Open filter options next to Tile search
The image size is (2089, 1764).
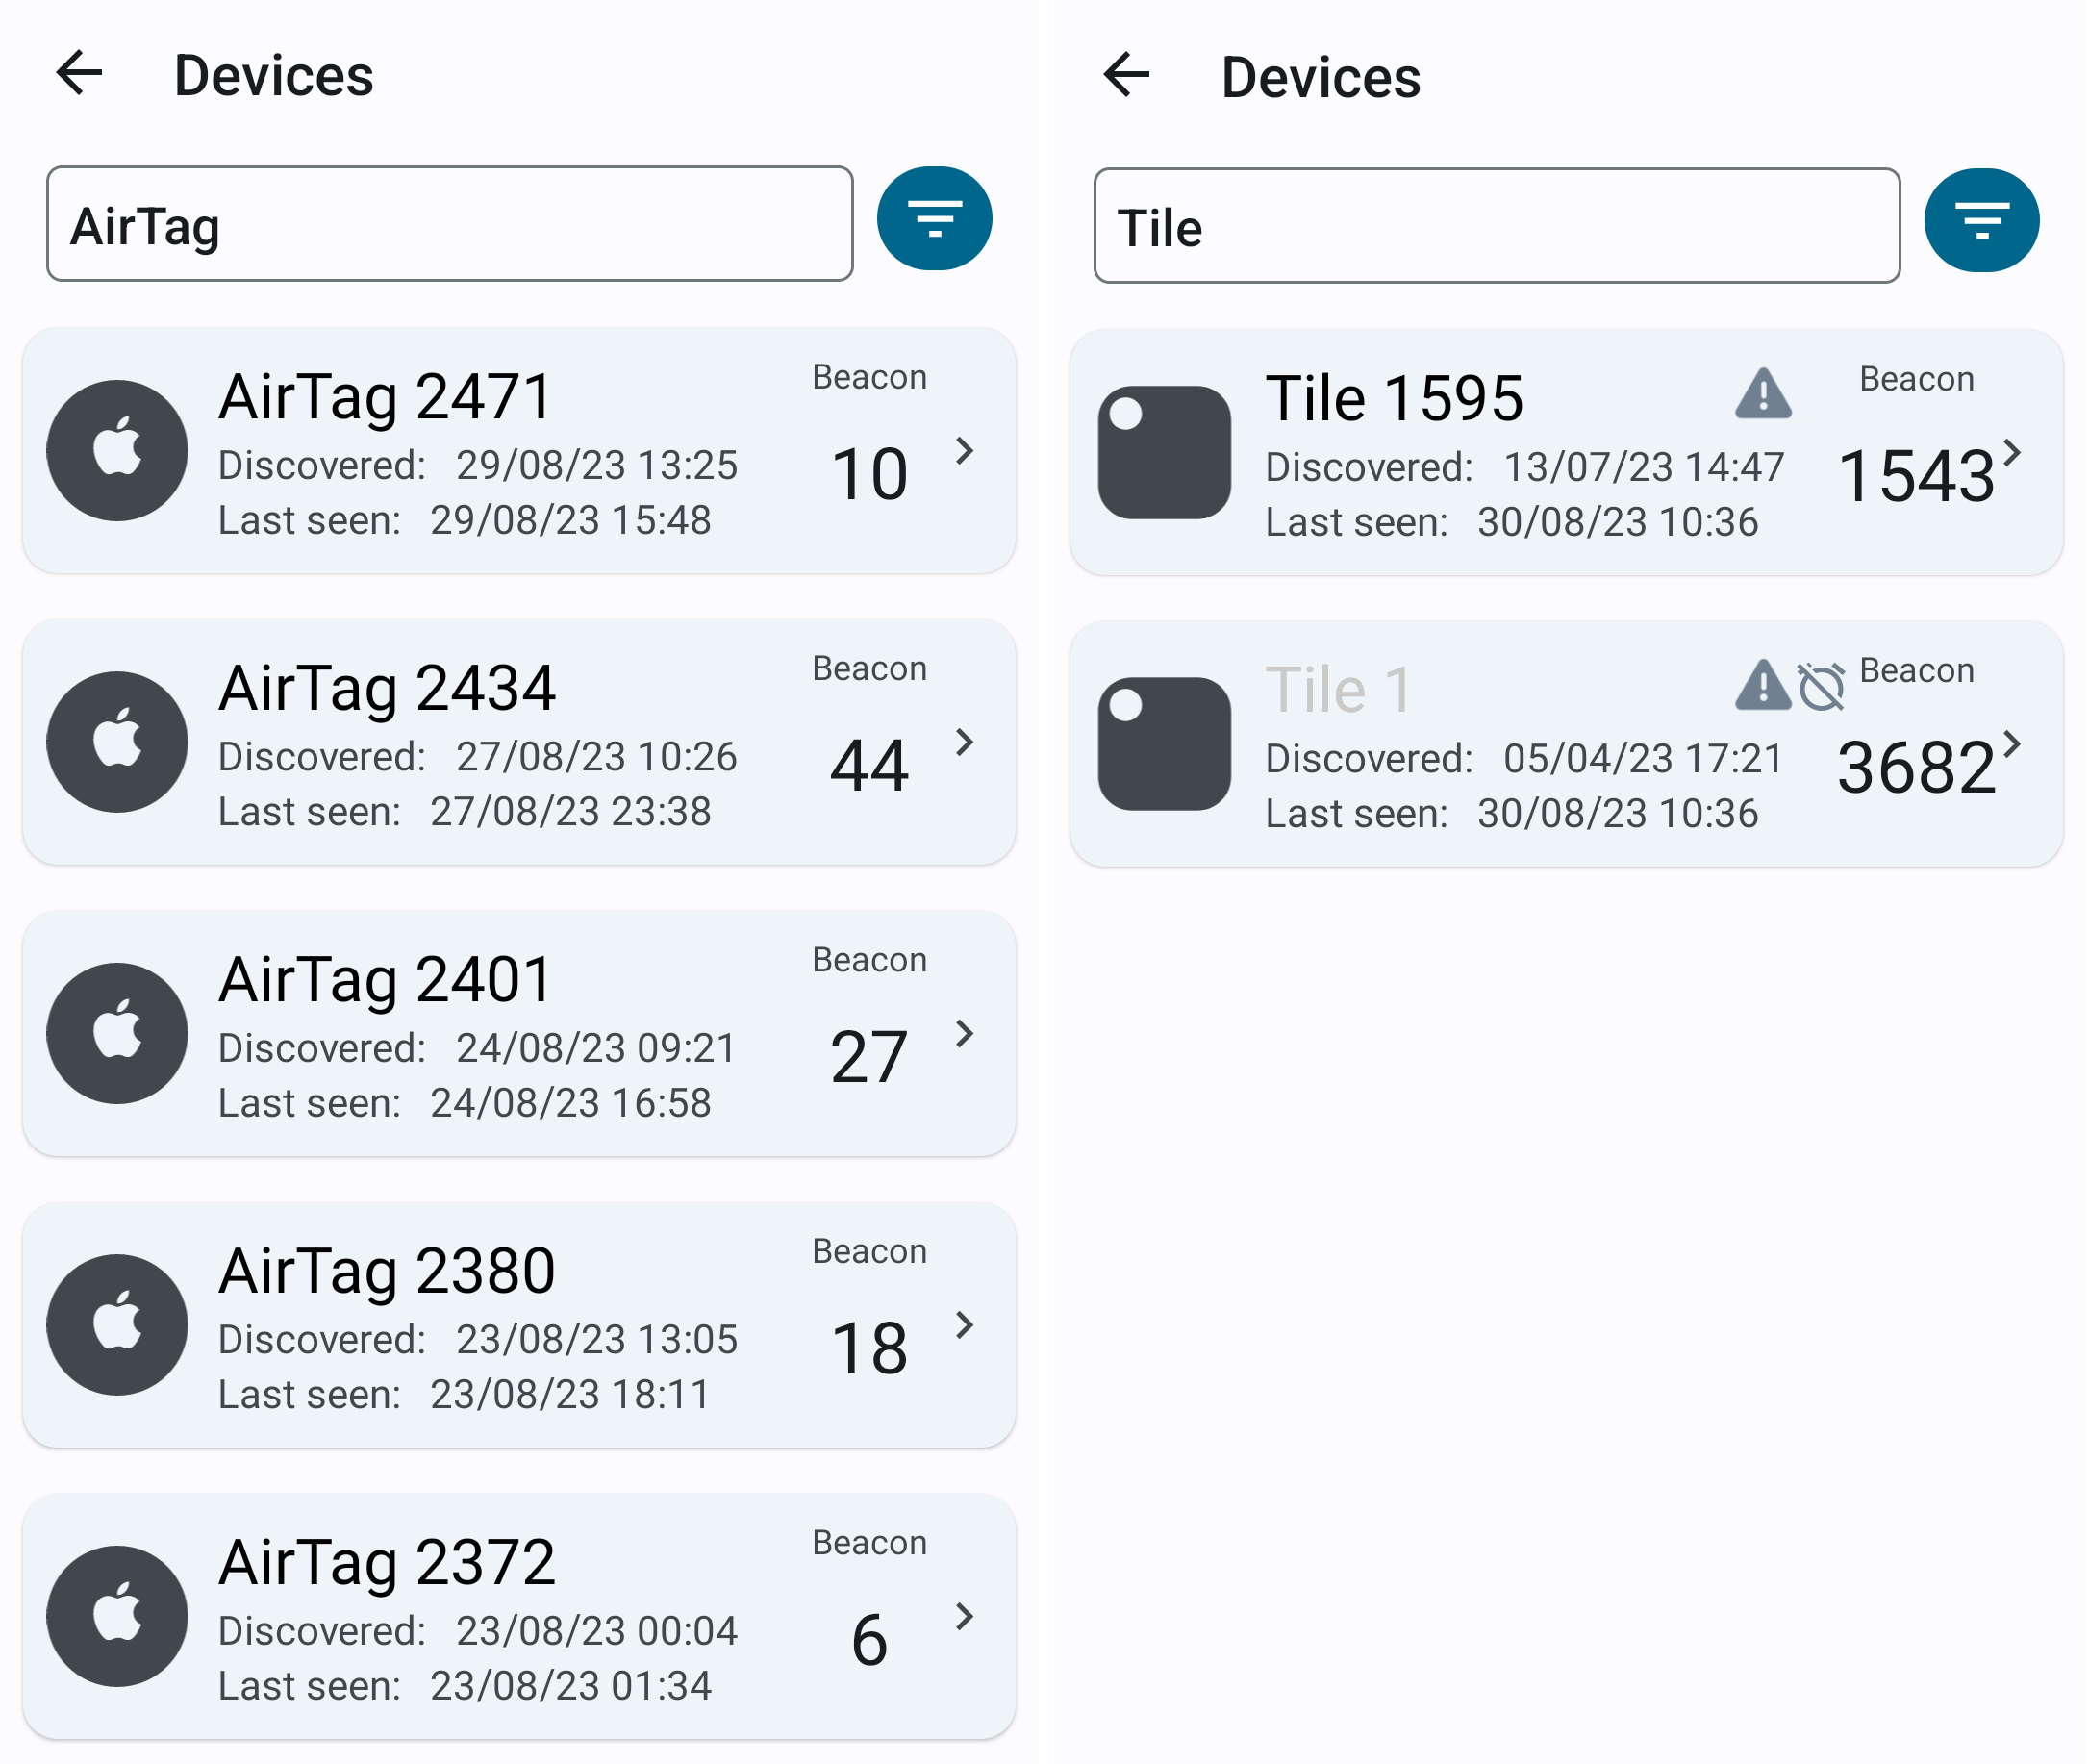(x=1982, y=221)
